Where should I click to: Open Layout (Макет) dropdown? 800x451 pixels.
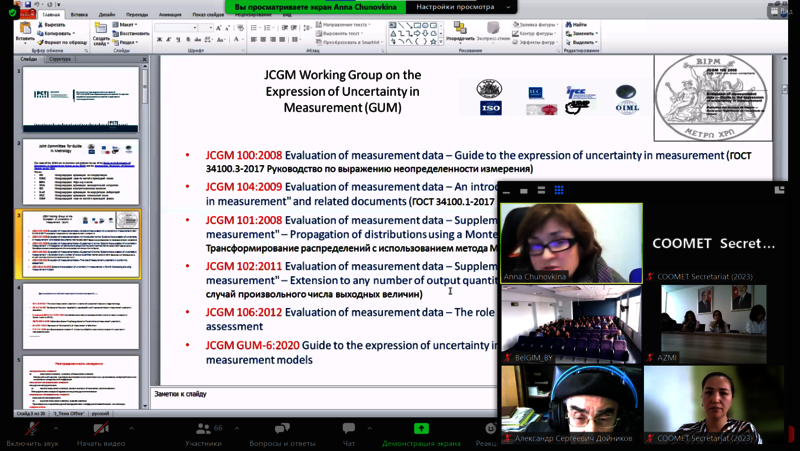pos(126,24)
